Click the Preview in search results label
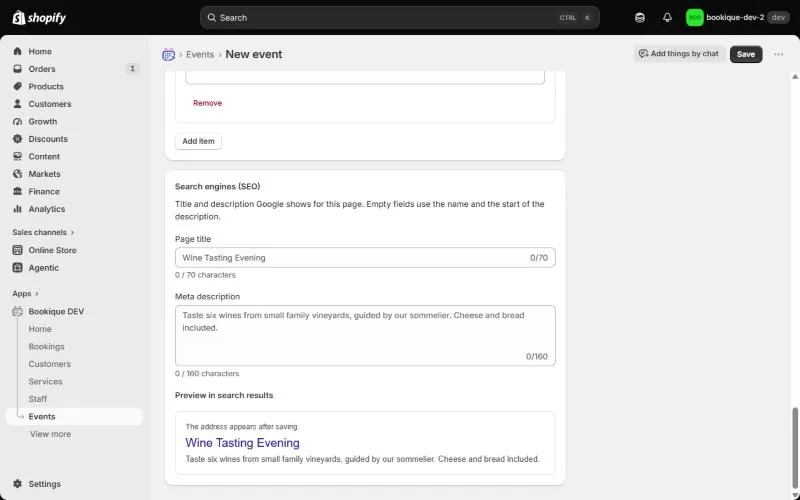Image resolution: width=800 pixels, height=500 pixels. click(224, 395)
